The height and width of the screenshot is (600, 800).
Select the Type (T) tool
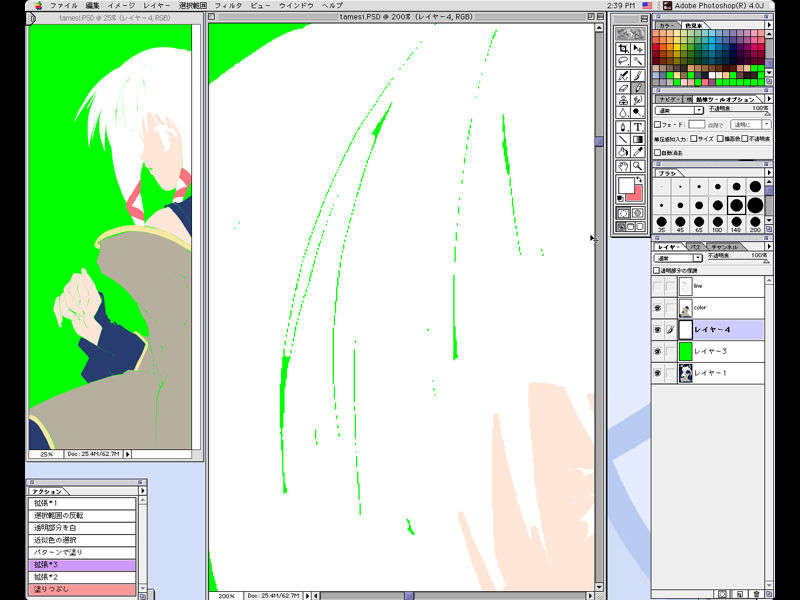click(638, 127)
